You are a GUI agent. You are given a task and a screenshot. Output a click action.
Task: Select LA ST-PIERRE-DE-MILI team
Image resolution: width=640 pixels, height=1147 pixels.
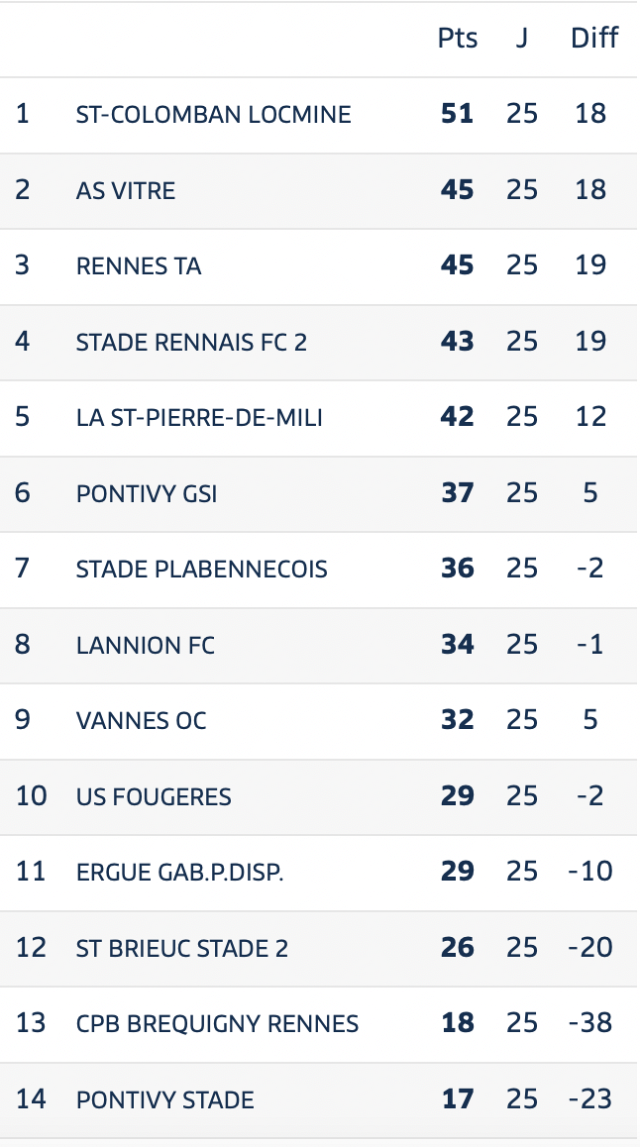coord(199,418)
